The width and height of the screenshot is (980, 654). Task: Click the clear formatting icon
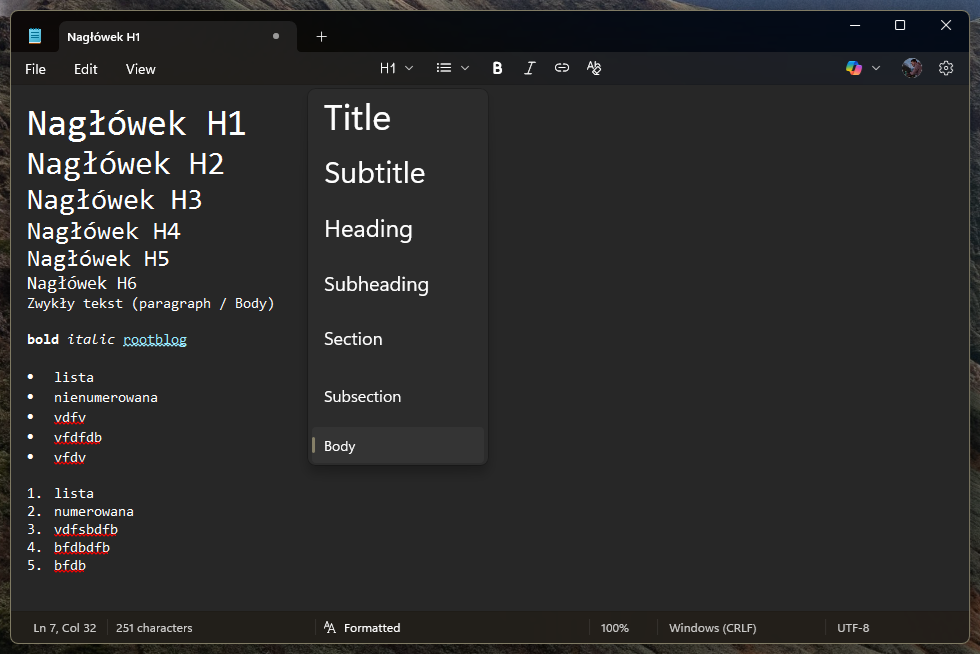pyautogui.click(x=594, y=68)
